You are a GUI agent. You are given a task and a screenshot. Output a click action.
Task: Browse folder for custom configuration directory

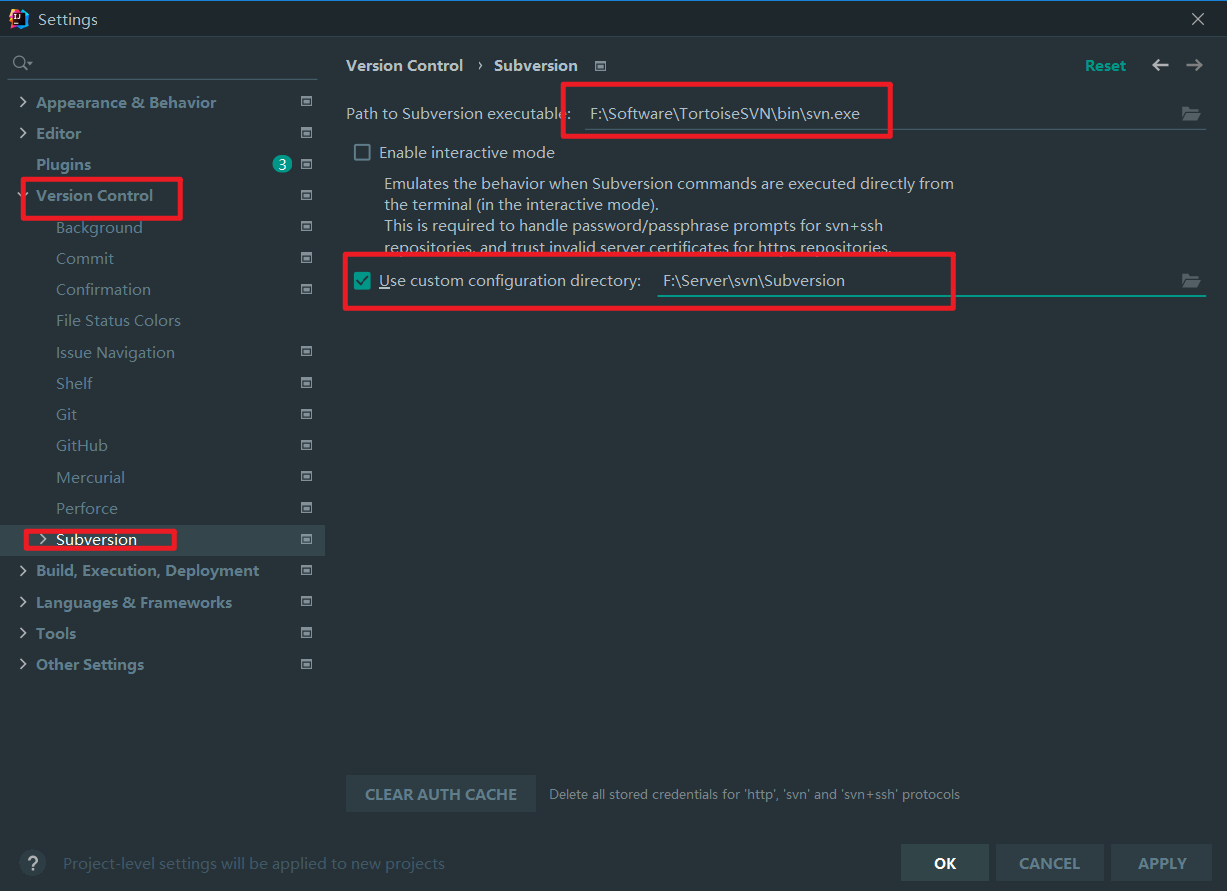(x=1190, y=281)
